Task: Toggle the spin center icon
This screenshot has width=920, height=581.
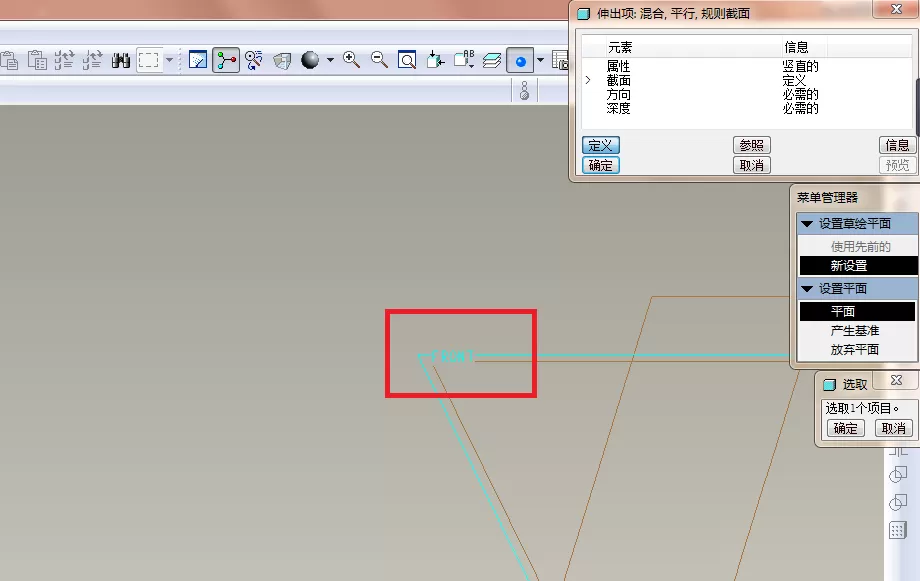Action: click(226, 60)
